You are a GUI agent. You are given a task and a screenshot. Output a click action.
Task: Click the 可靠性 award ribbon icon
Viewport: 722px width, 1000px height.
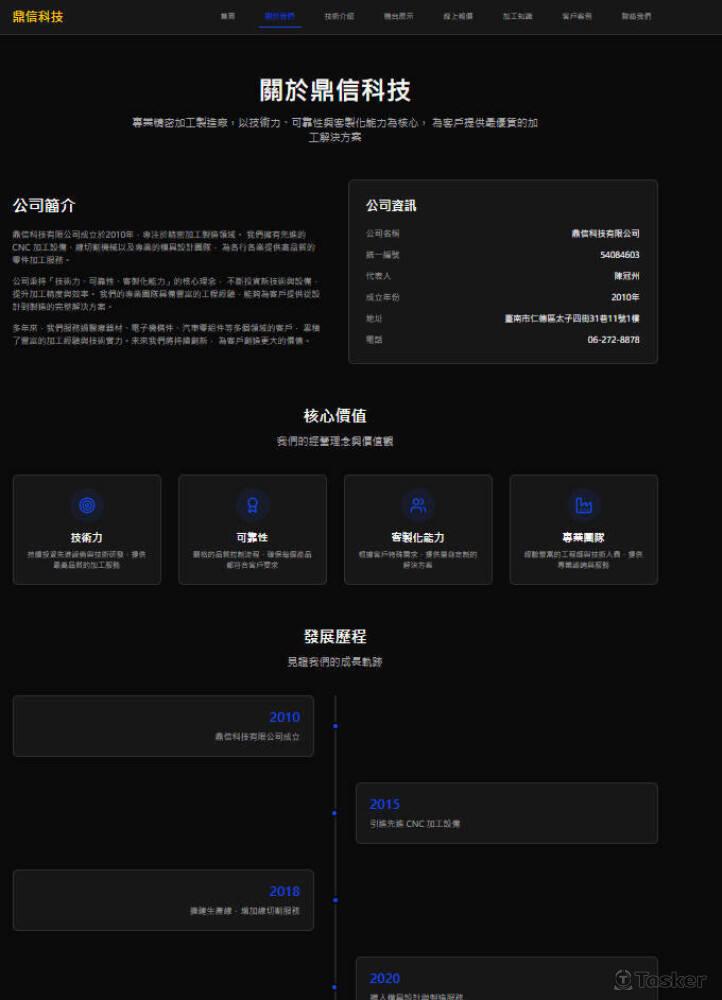point(252,505)
